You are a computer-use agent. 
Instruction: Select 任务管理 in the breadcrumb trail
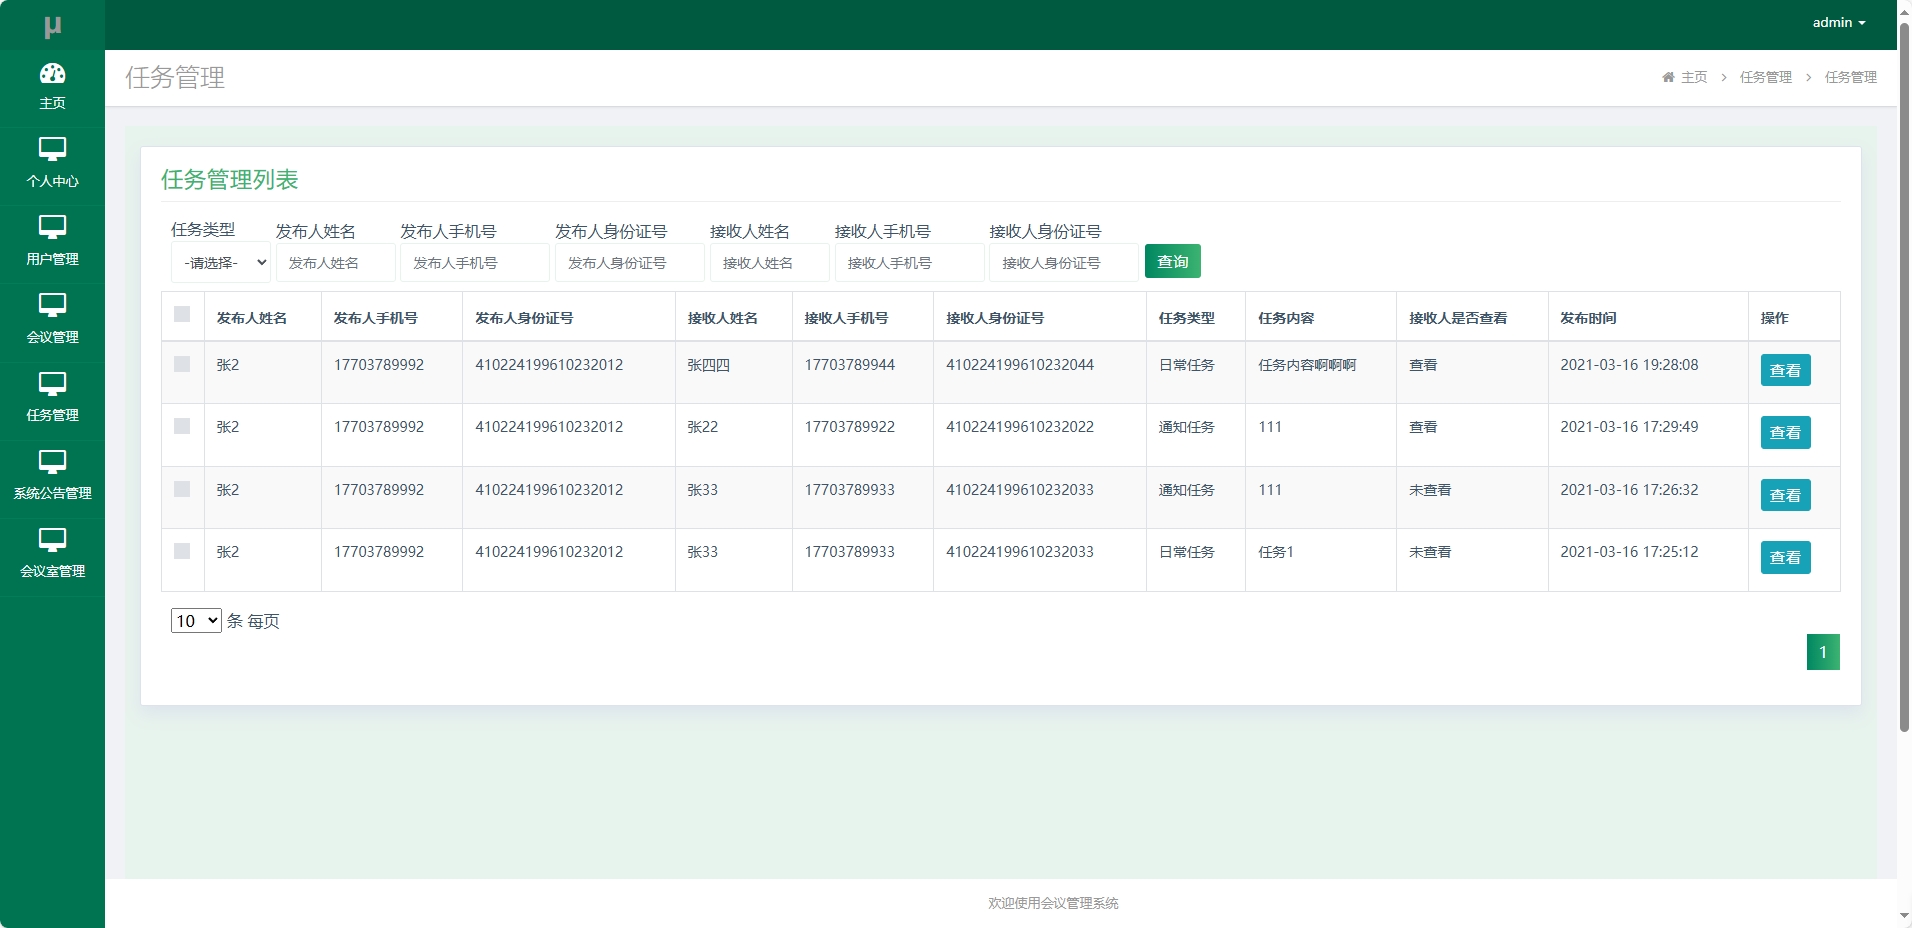point(1765,77)
